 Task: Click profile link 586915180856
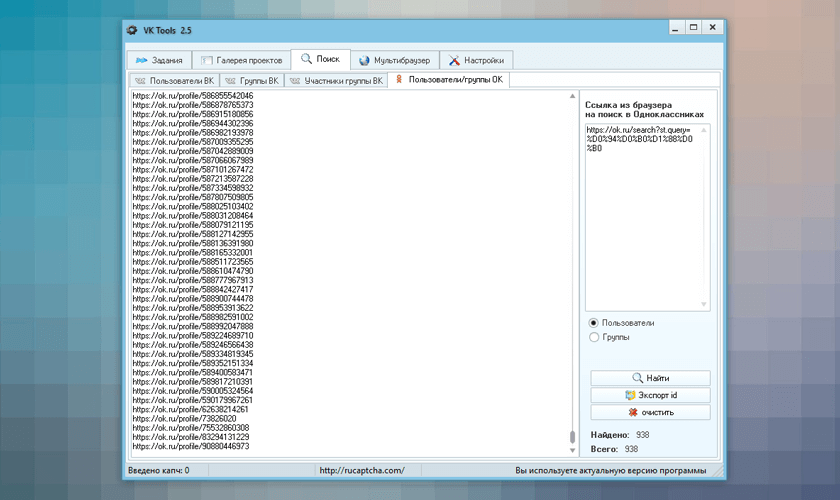[193, 114]
